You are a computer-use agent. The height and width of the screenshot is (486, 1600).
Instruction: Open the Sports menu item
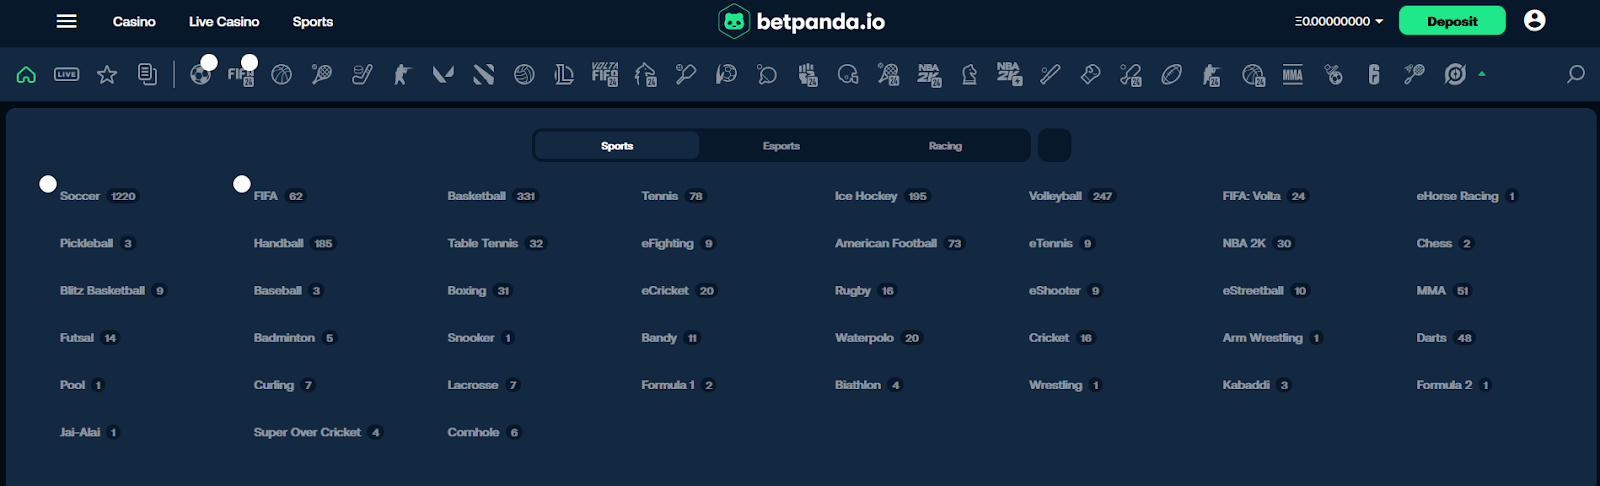(313, 21)
